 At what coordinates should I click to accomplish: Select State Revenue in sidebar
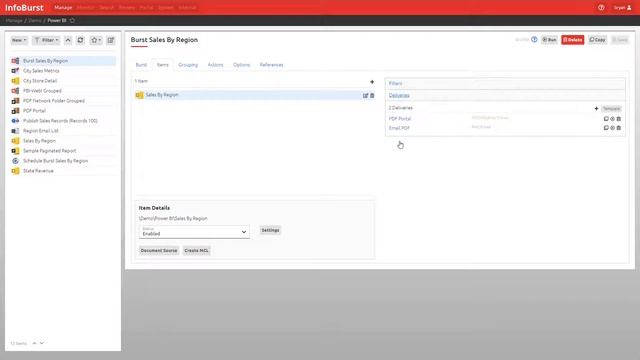(38, 171)
